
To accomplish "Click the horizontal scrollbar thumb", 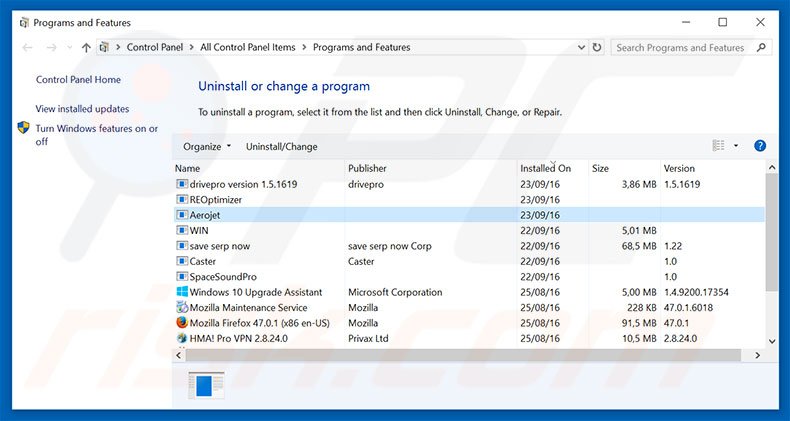I will [x=464, y=355].
